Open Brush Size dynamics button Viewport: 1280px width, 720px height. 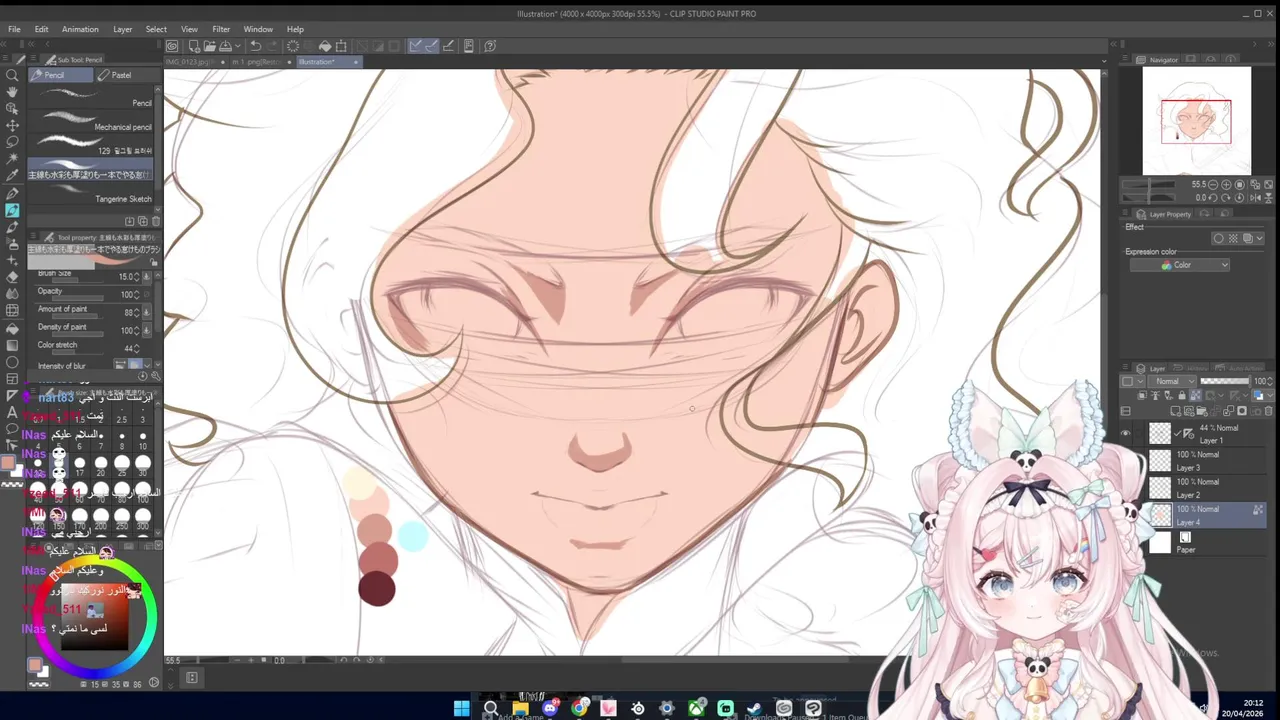(x=147, y=277)
